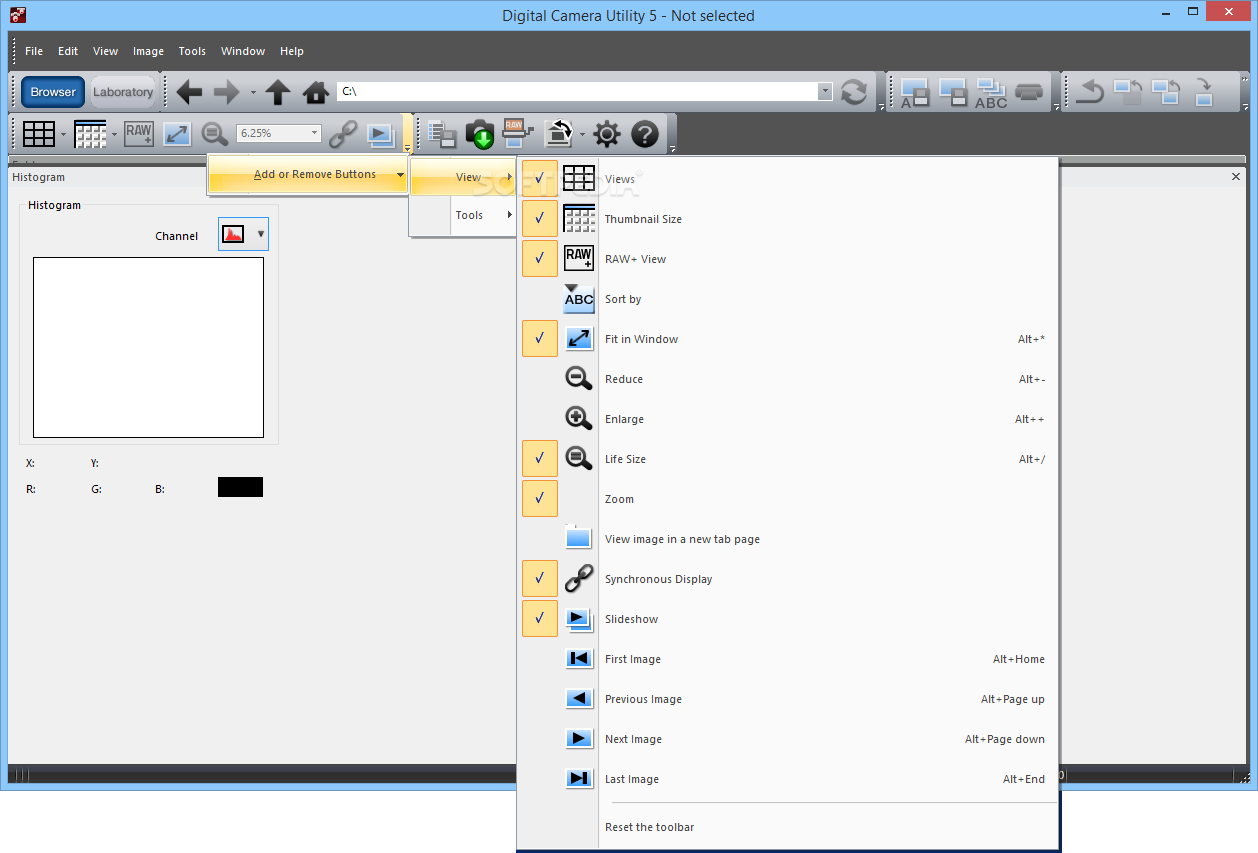Enable the Next Image entry

coord(787,739)
